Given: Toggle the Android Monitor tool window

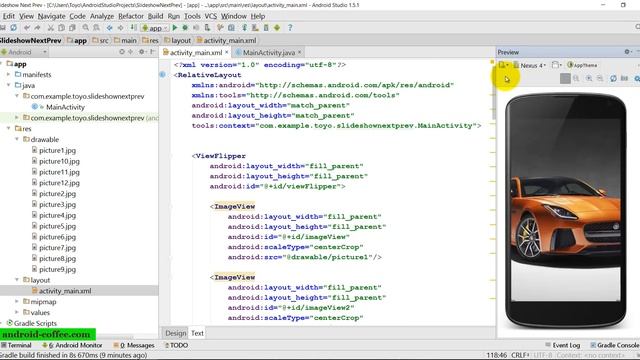Looking at the screenshot, I should pos(72,345).
